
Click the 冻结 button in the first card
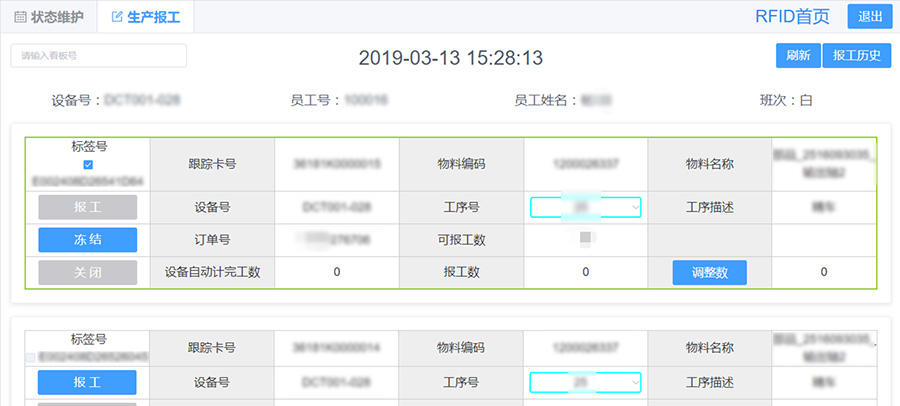[x=88, y=240]
